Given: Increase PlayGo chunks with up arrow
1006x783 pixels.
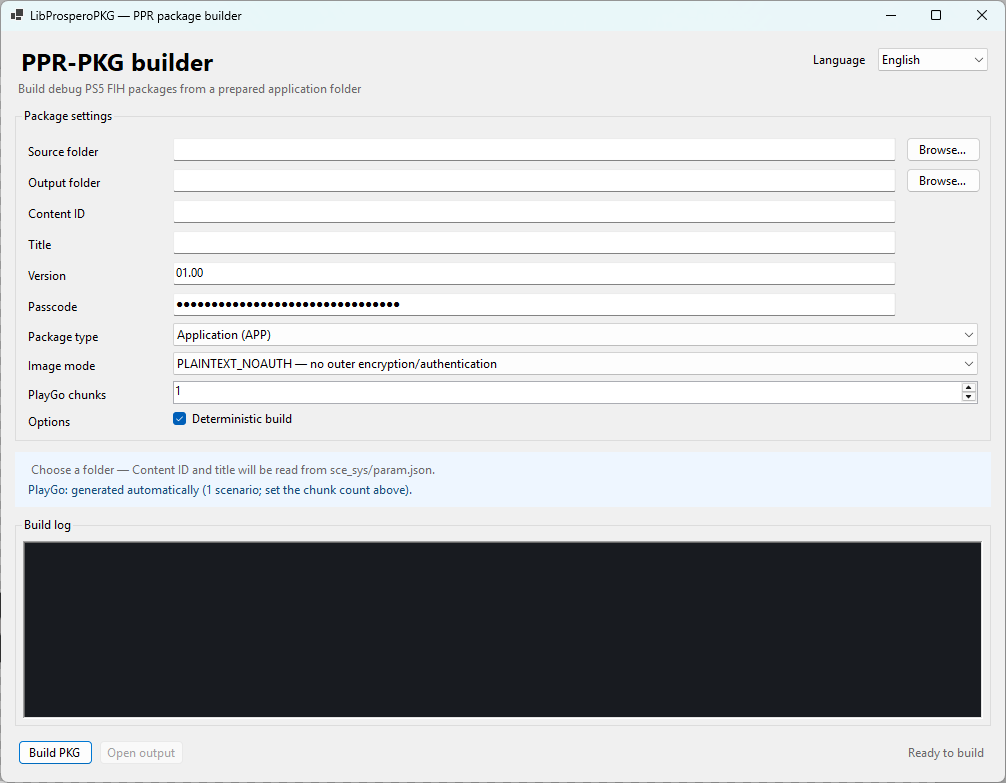Looking at the screenshot, I should point(969,388).
